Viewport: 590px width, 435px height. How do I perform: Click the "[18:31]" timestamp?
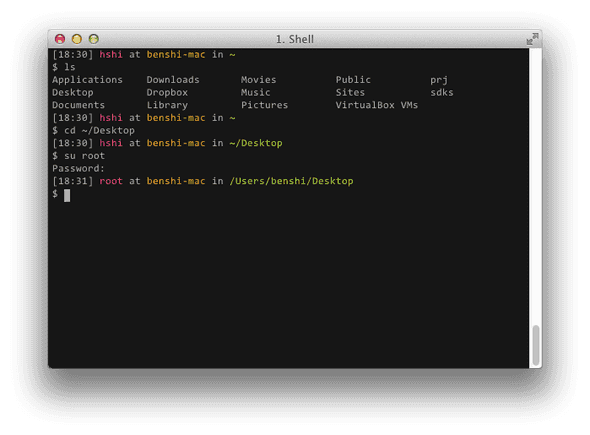(x=73, y=181)
